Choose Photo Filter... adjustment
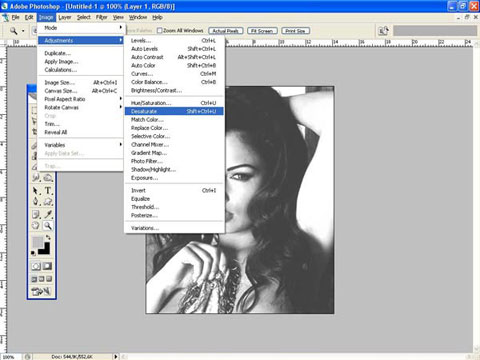480x360 pixels. [x=174, y=161]
